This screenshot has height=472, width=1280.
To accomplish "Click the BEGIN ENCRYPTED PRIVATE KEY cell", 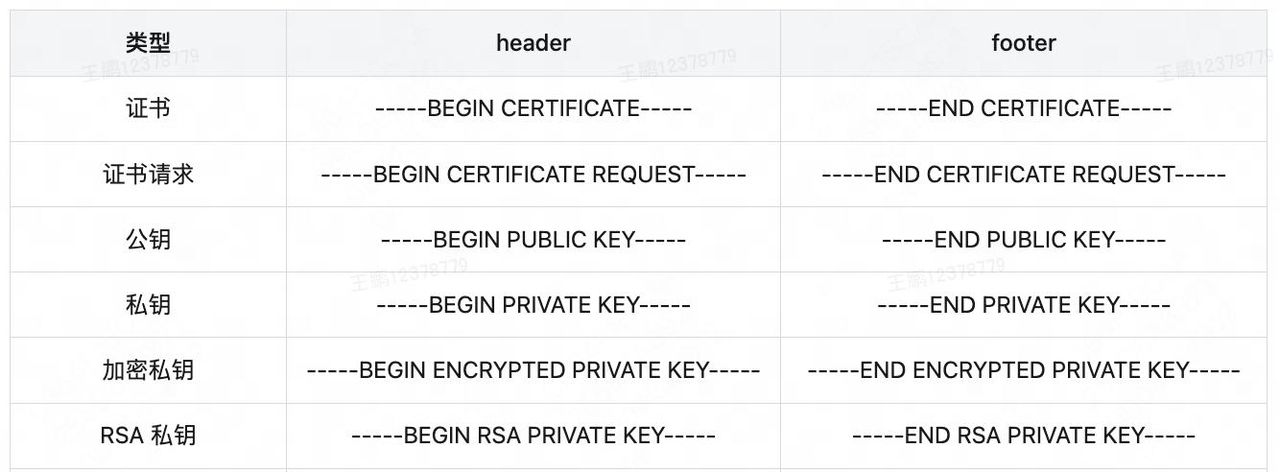I will point(533,370).
